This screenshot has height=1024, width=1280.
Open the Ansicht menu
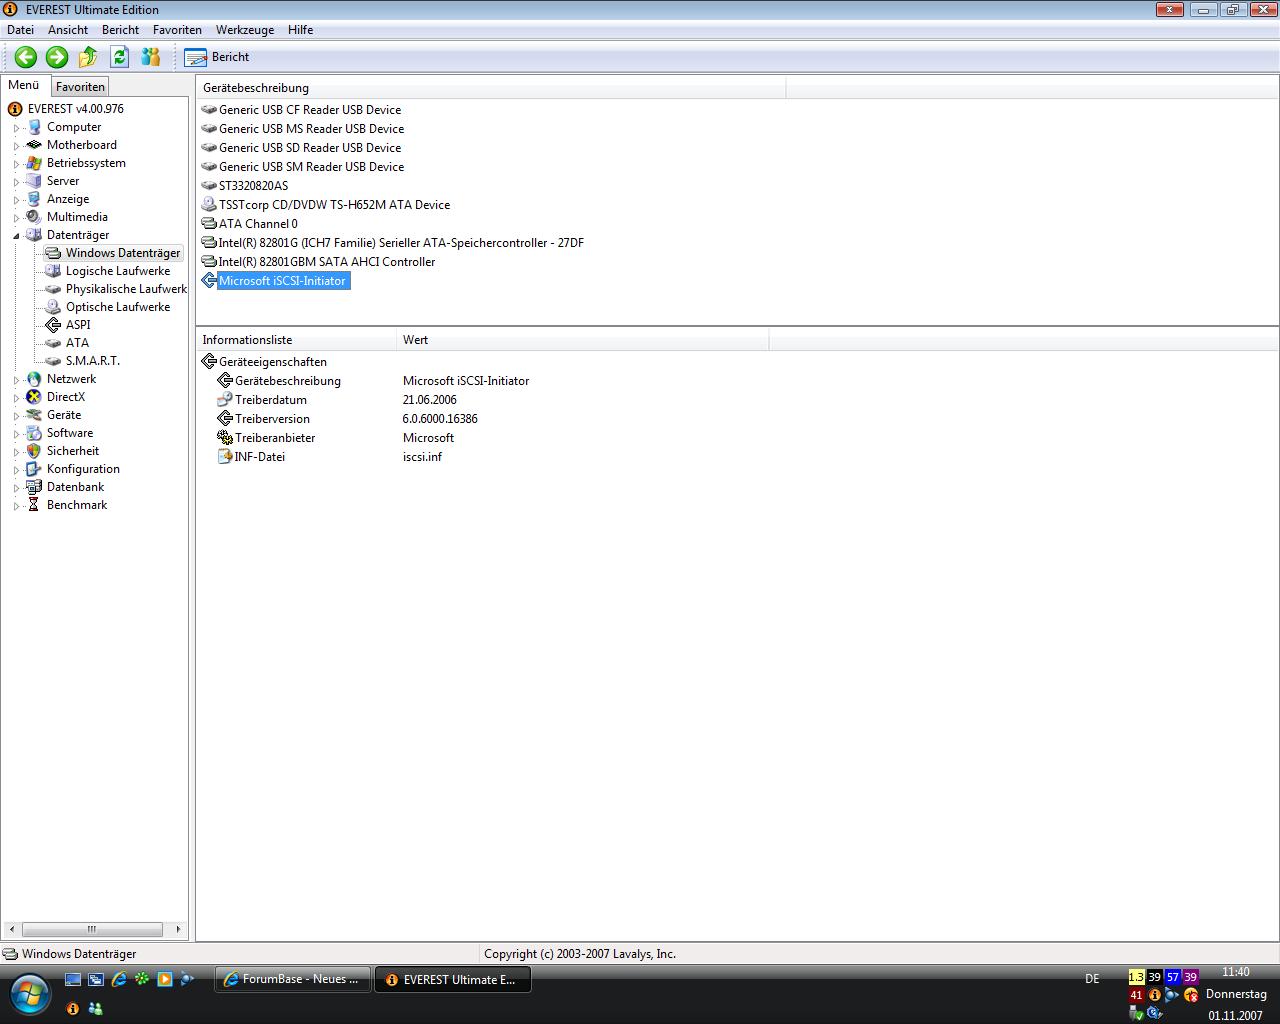68,30
